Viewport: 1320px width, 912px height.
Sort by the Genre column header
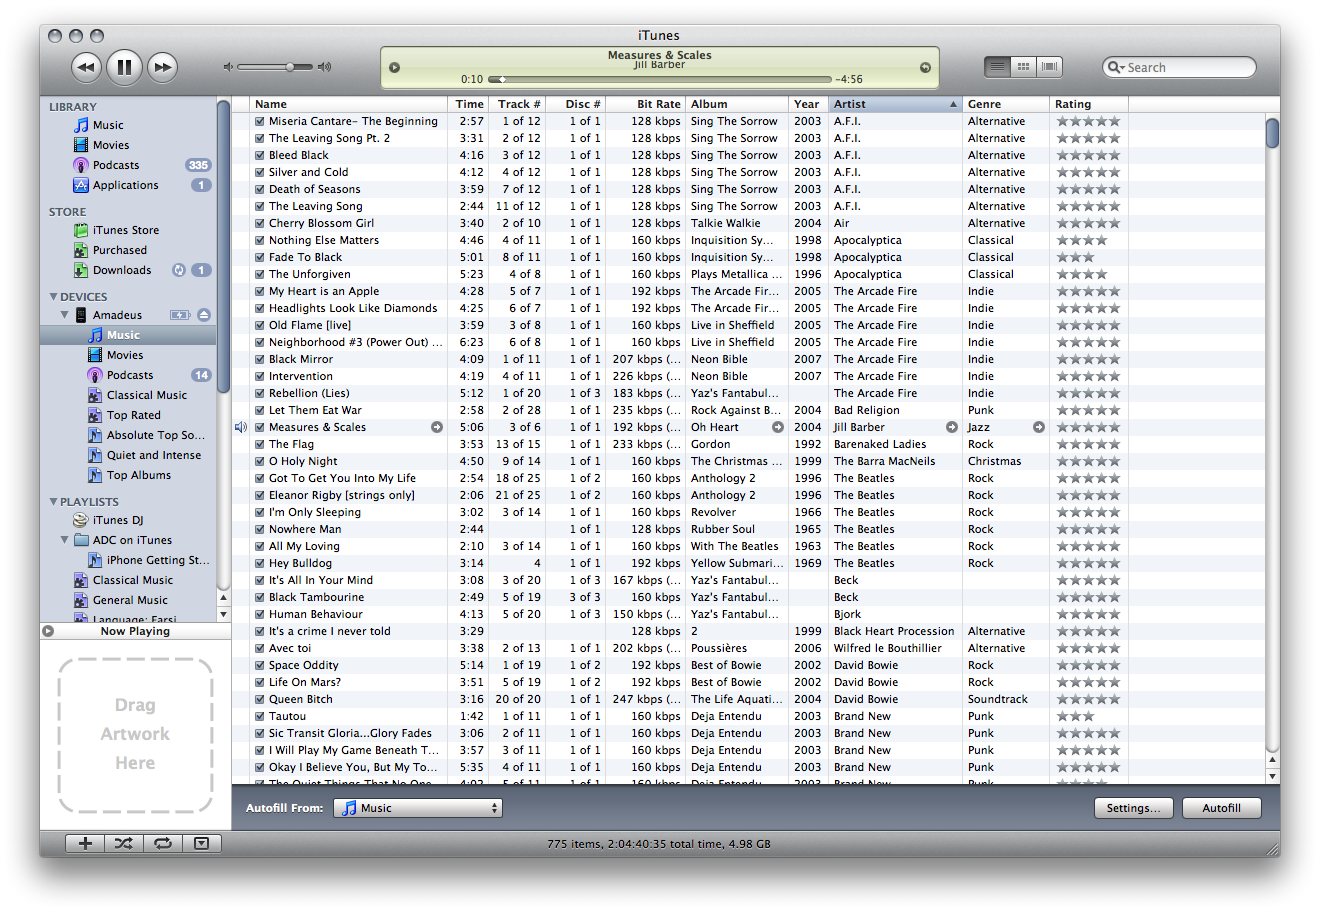pos(1006,104)
